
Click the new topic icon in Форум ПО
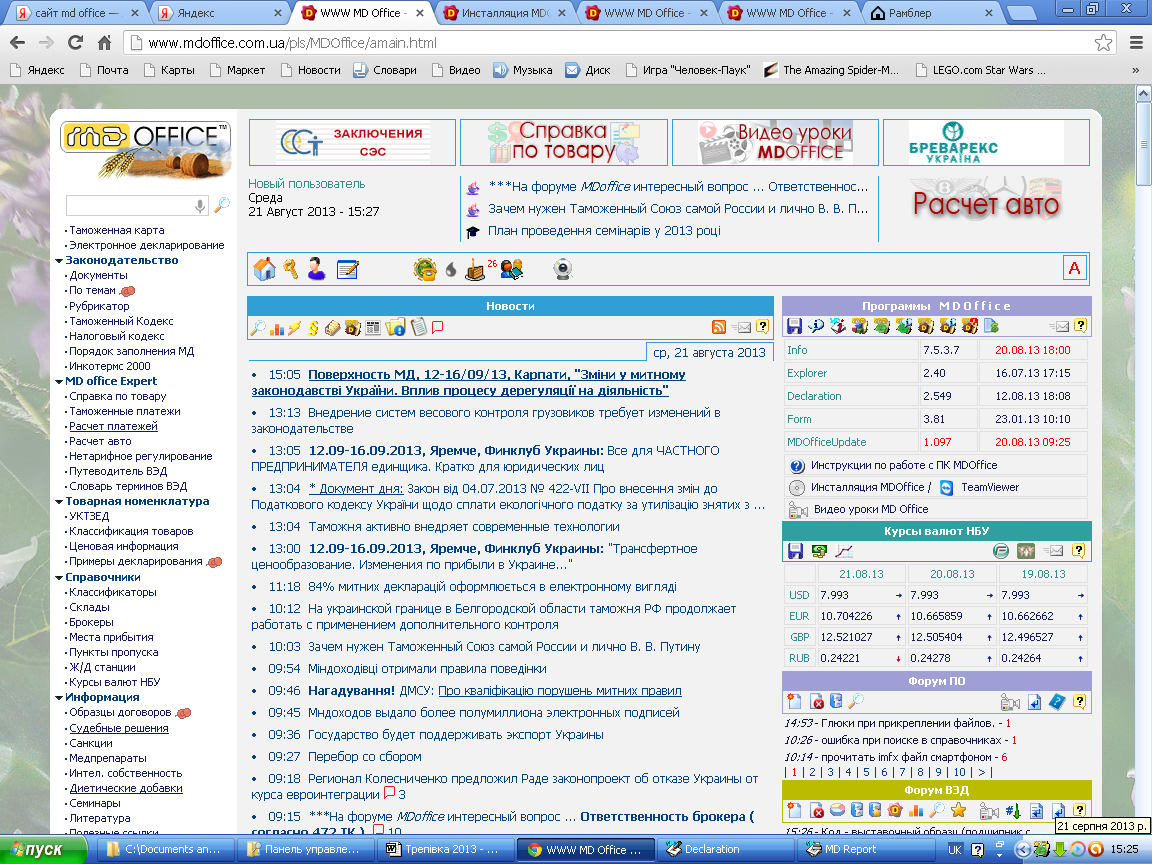(794, 702)
